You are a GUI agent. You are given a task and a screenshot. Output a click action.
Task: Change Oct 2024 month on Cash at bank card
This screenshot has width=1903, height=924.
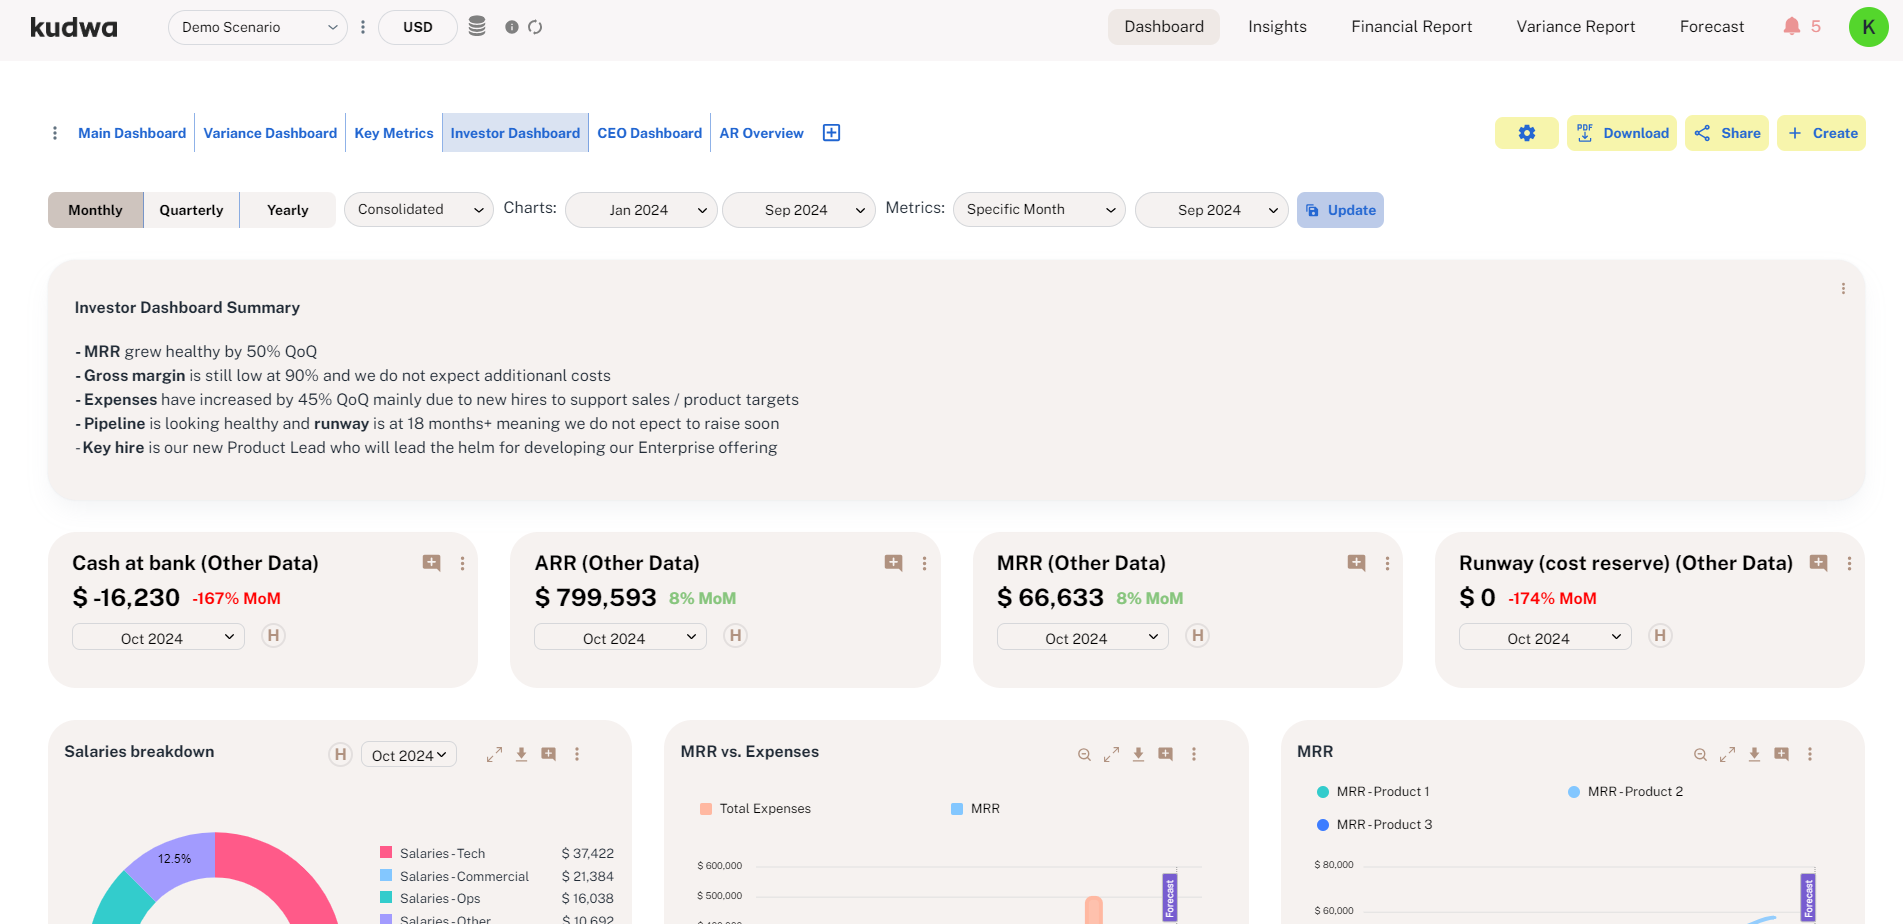(x=157, y=636)
